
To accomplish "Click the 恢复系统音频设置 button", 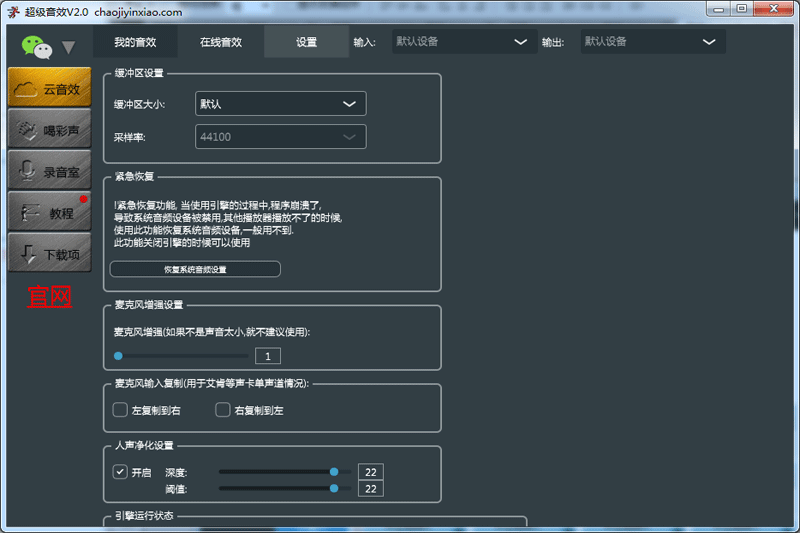I will pos(195,269).
